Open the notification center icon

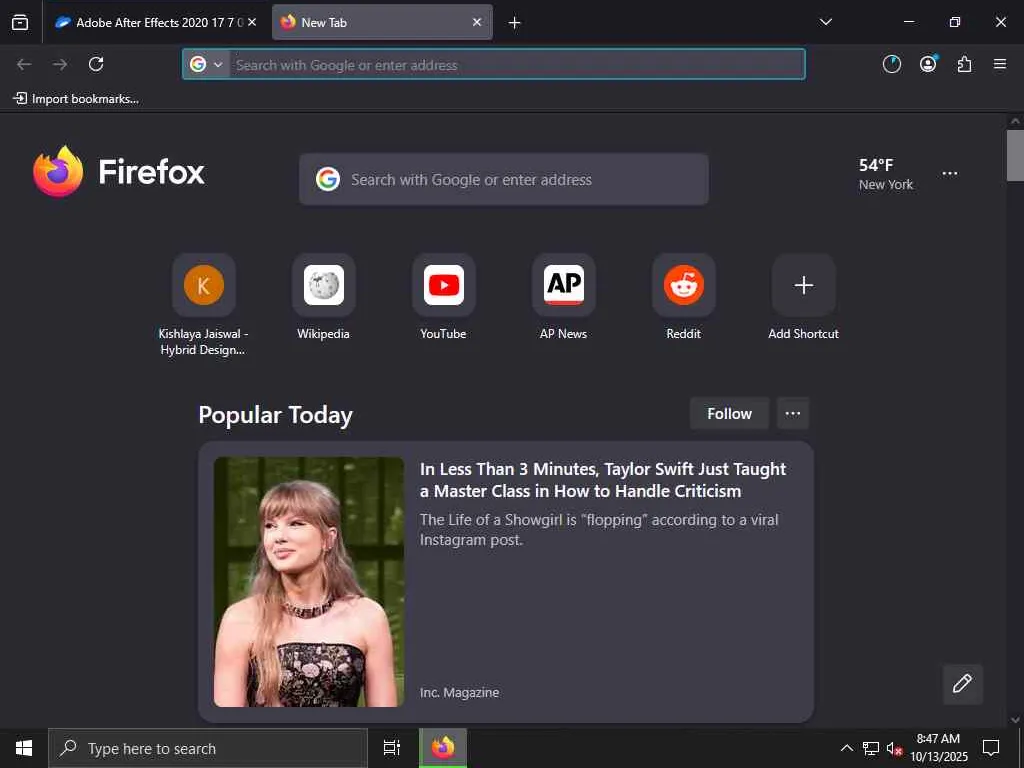point(991,748)
